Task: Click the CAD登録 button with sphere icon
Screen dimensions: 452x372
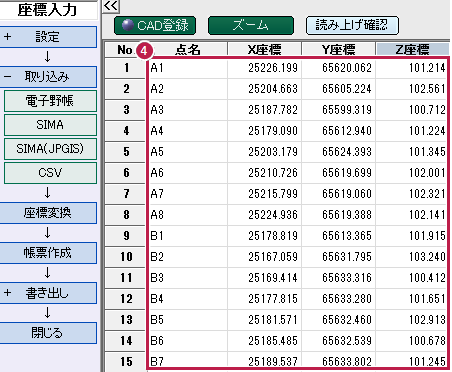Action: [x=155, y=26]
